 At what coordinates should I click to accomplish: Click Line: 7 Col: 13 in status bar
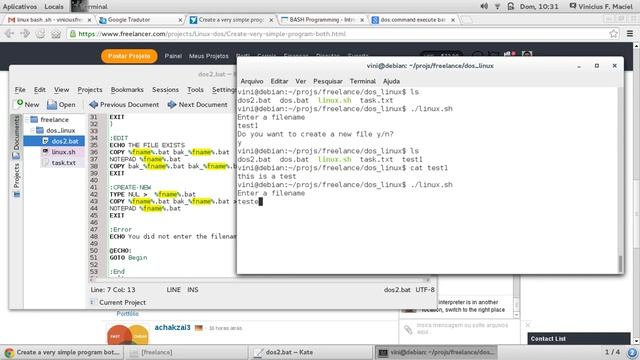tap(113, 290)
